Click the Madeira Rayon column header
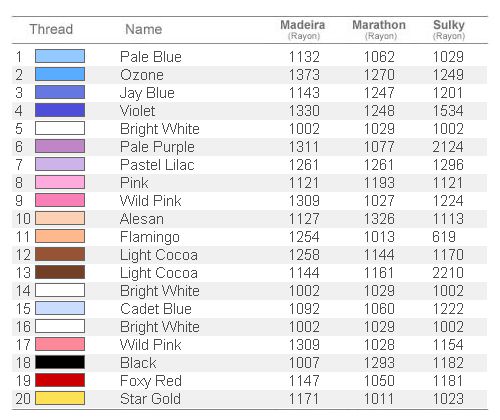Screen dimensions: 500x420 click(303, 29)
